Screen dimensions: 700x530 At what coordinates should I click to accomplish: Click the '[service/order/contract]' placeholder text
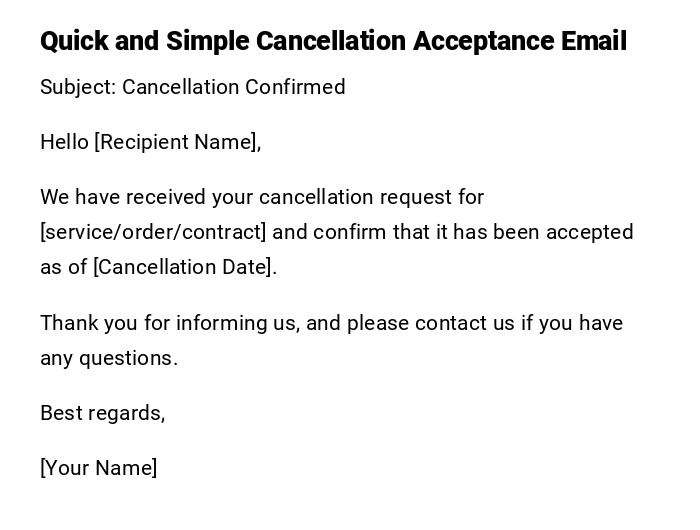[x=153, y=232]
